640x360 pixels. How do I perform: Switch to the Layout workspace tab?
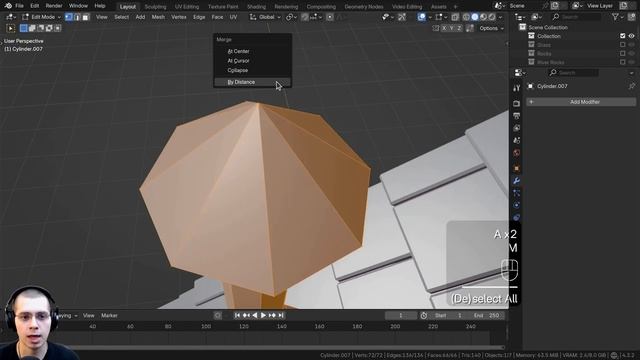click(128, 7)
